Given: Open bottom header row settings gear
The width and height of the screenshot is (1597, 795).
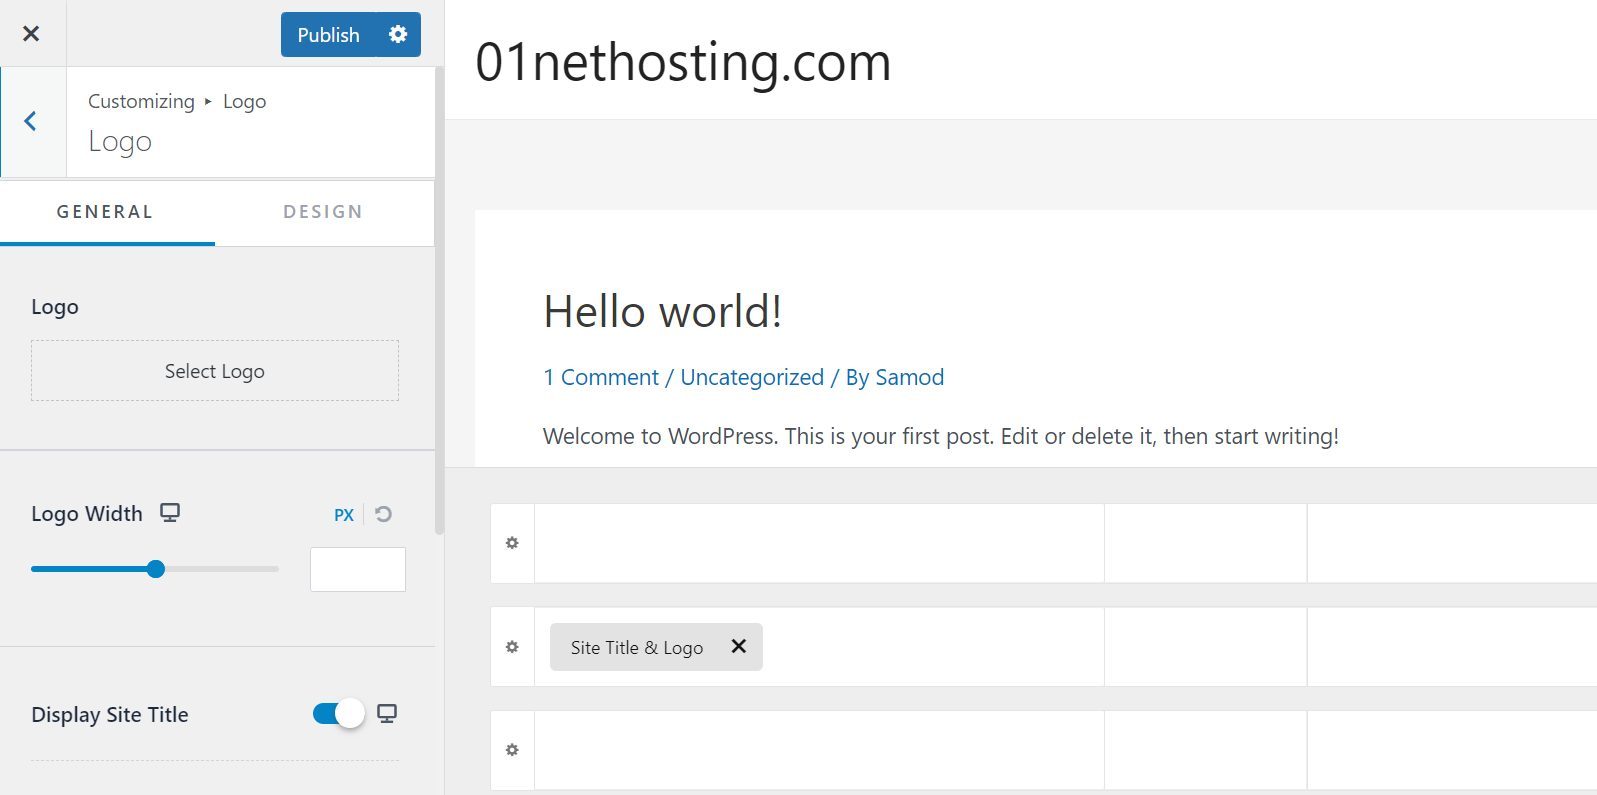Looking at the screenshot, I should pyautogui.click(x=512, y=750).
